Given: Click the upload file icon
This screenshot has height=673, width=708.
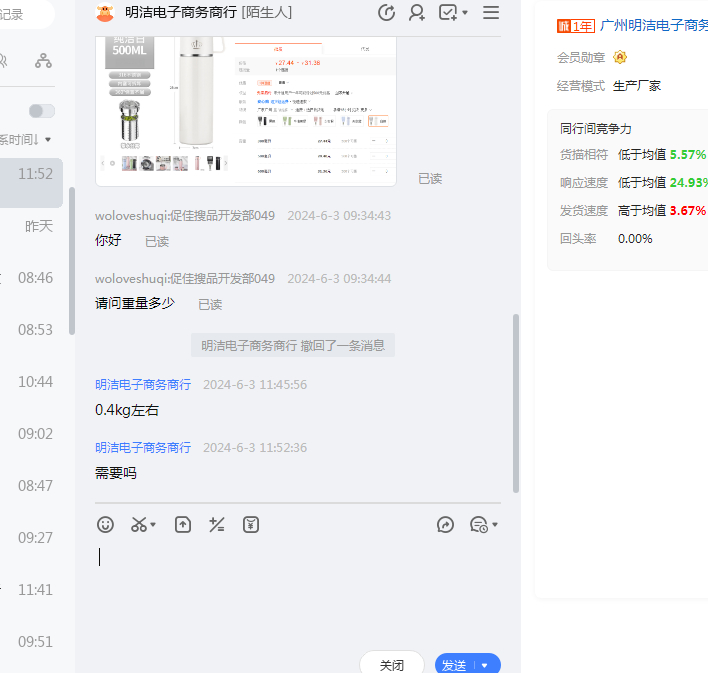Looking at the screenshot, I should tap(182, 524).
